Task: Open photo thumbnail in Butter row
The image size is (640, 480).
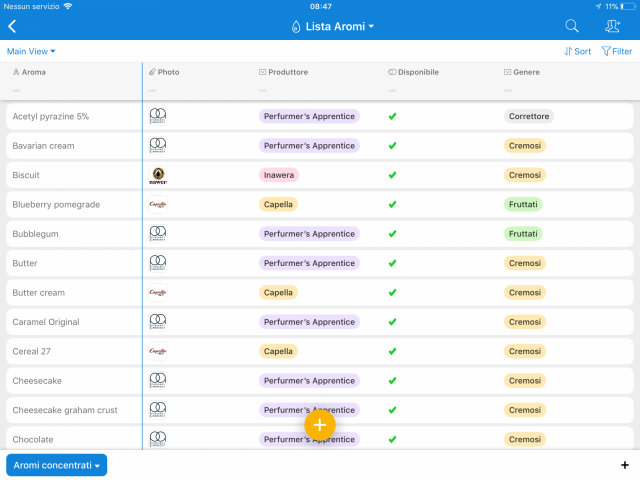Action: pyautogui.click(x=158, y=263)
